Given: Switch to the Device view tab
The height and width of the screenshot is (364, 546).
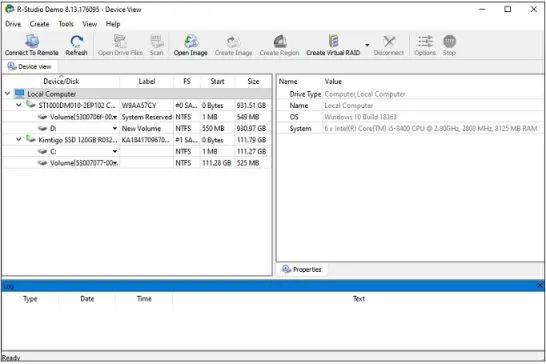Looking at the screenshot, I should click(30, 66).
